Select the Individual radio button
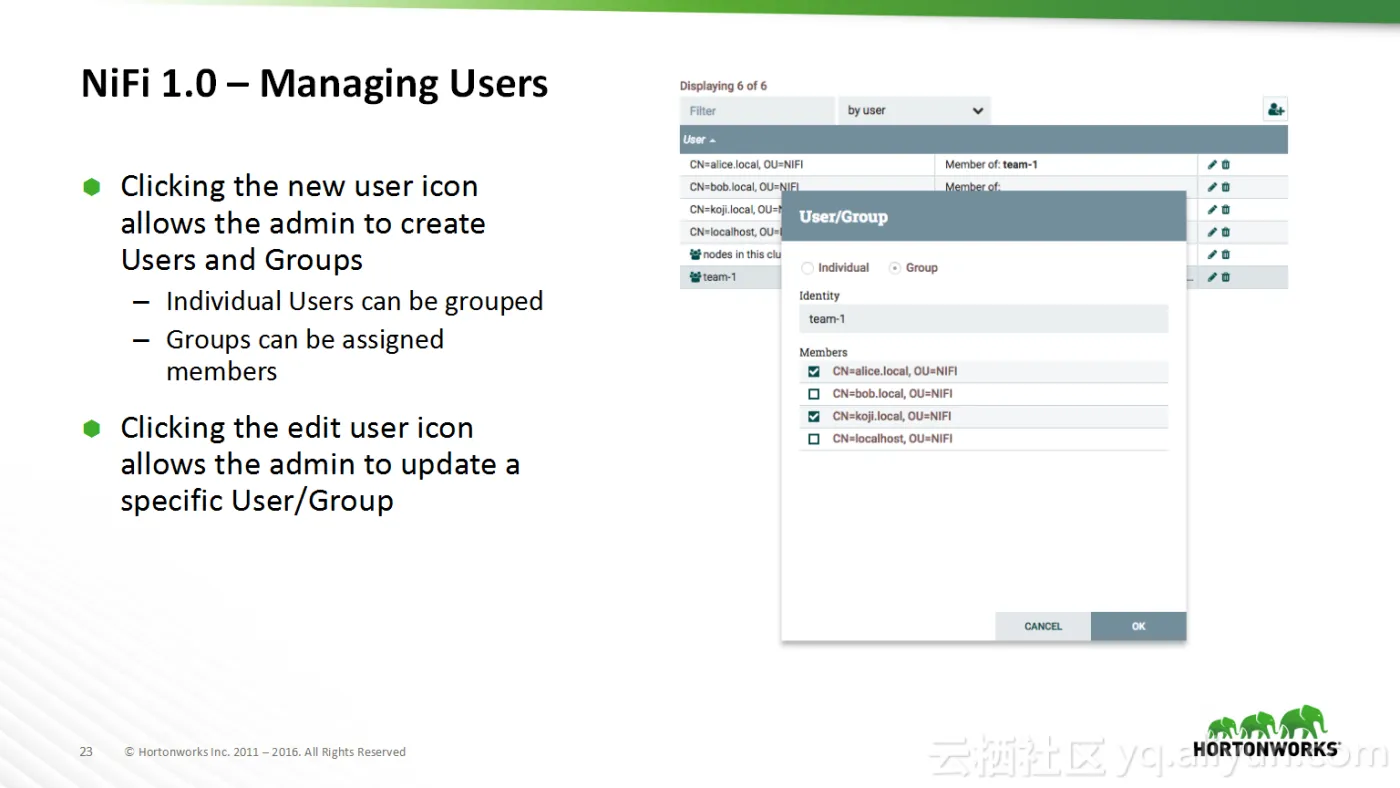1400x788 pixels. point(808,268)
